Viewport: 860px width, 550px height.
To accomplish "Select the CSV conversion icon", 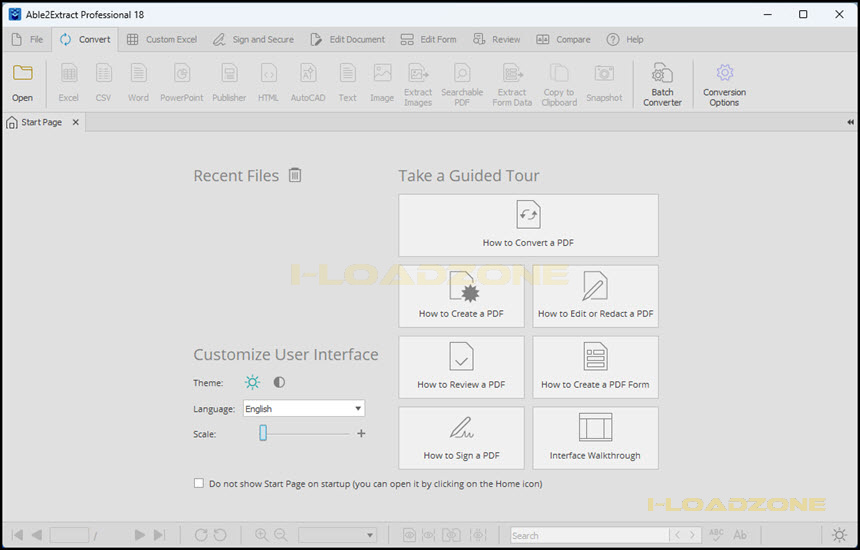I will (x=103, y=73).
